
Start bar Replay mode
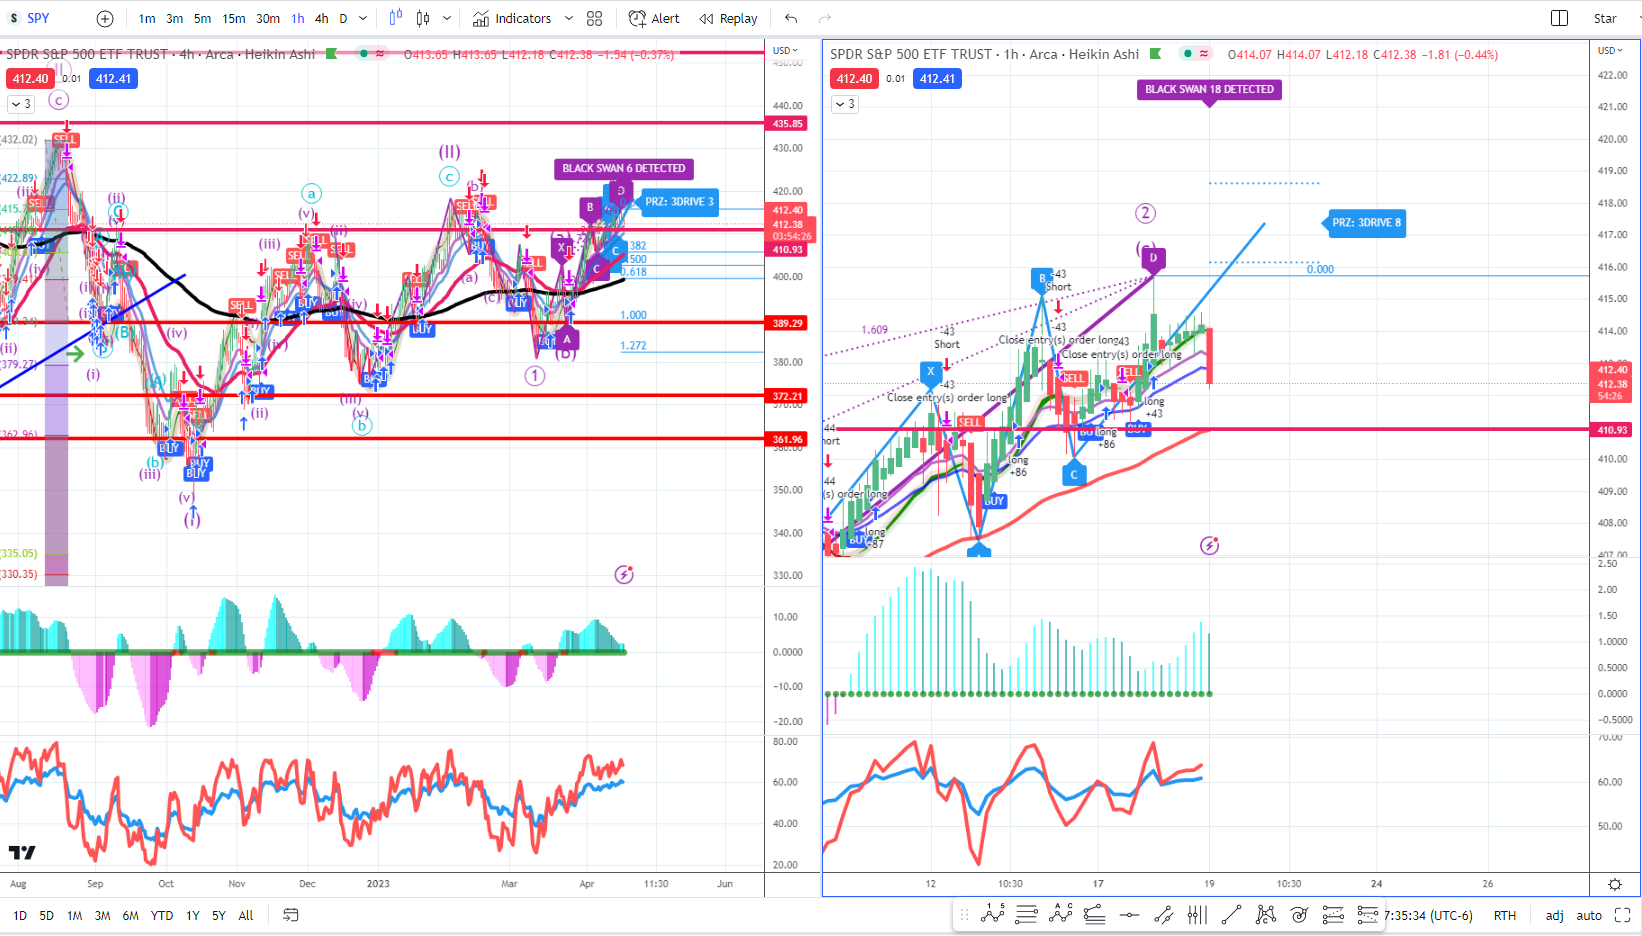pos(729,18)
